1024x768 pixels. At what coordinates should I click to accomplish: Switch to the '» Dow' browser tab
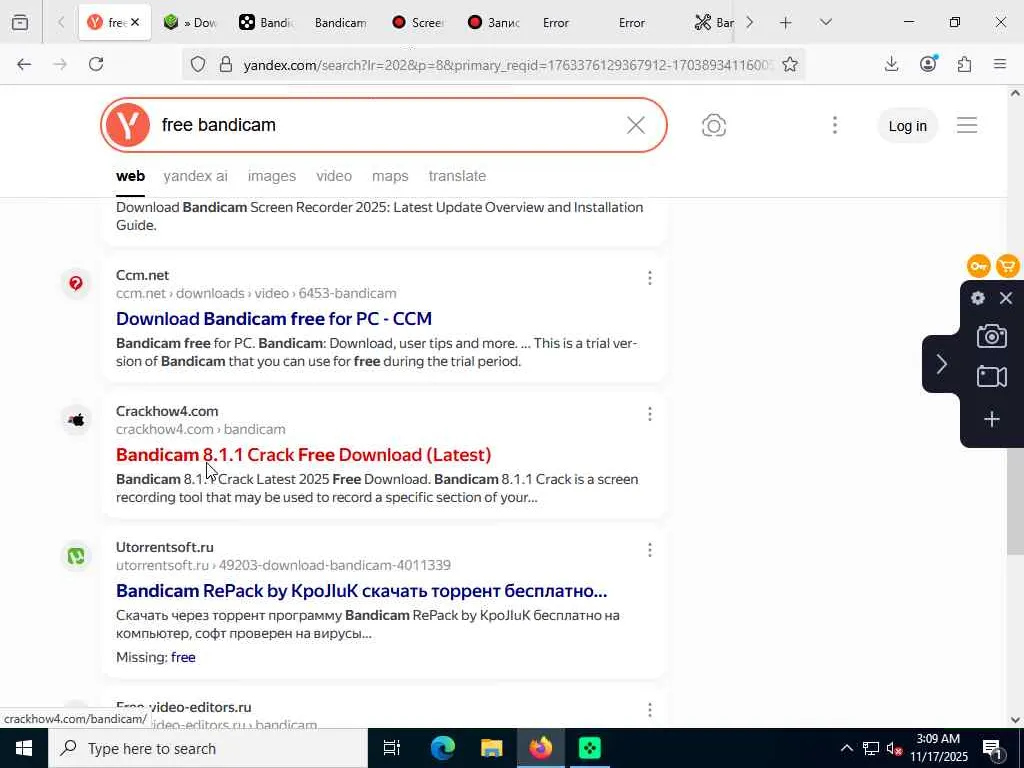(189, 23)
